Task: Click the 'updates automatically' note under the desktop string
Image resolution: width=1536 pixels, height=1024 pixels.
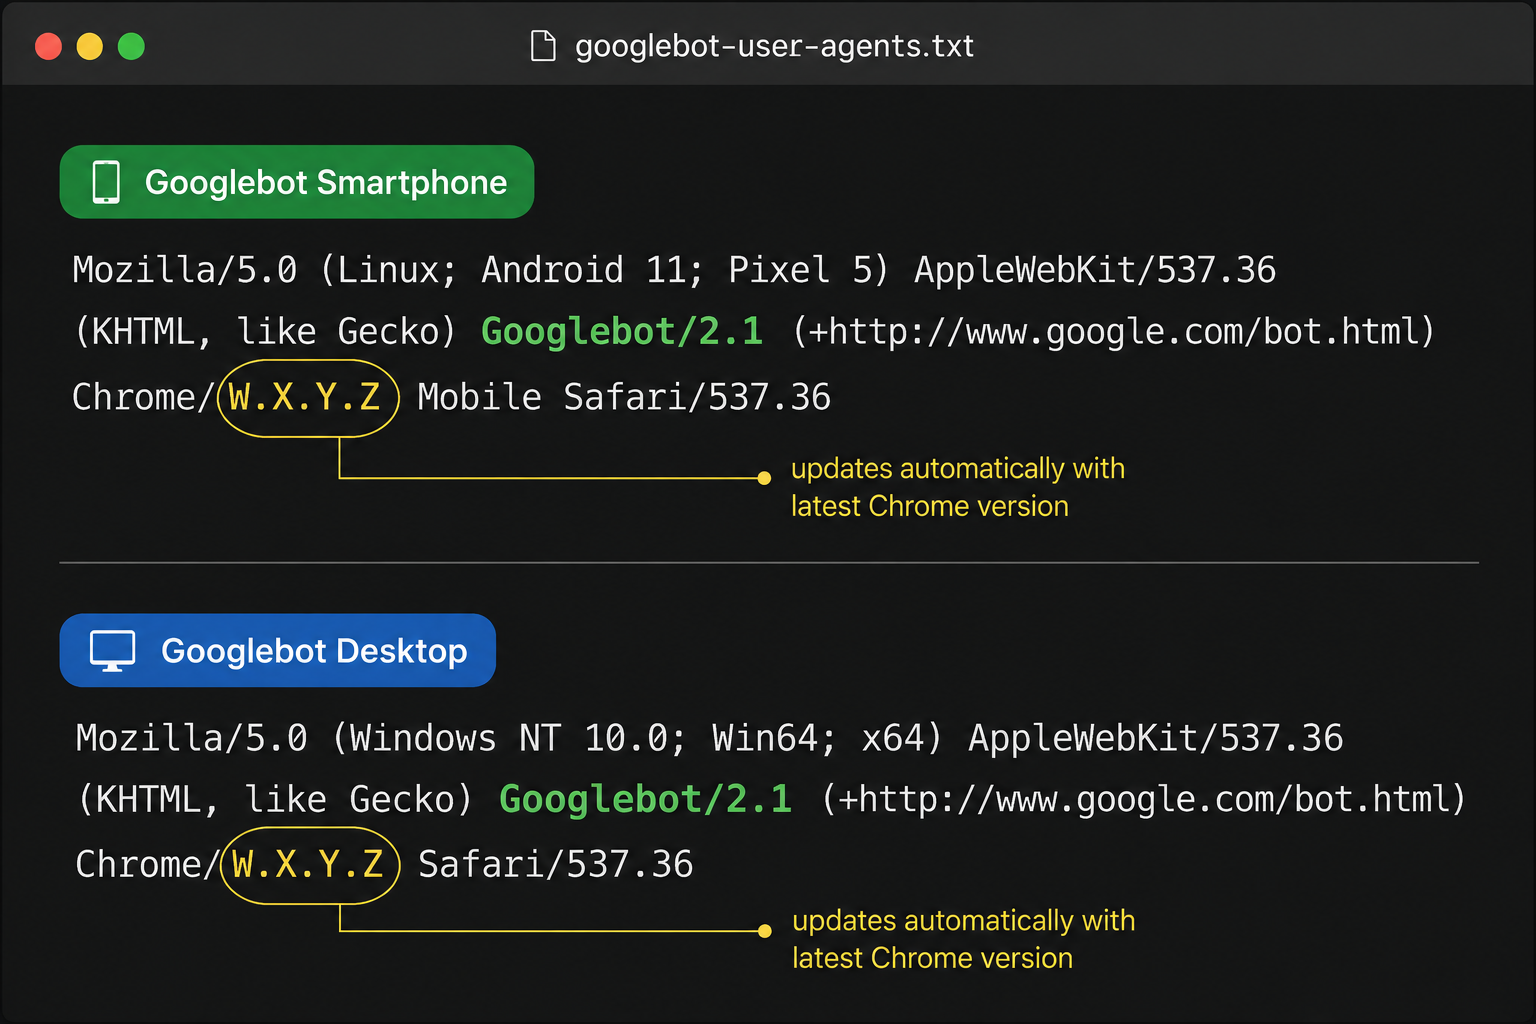Action: [964, 939]
